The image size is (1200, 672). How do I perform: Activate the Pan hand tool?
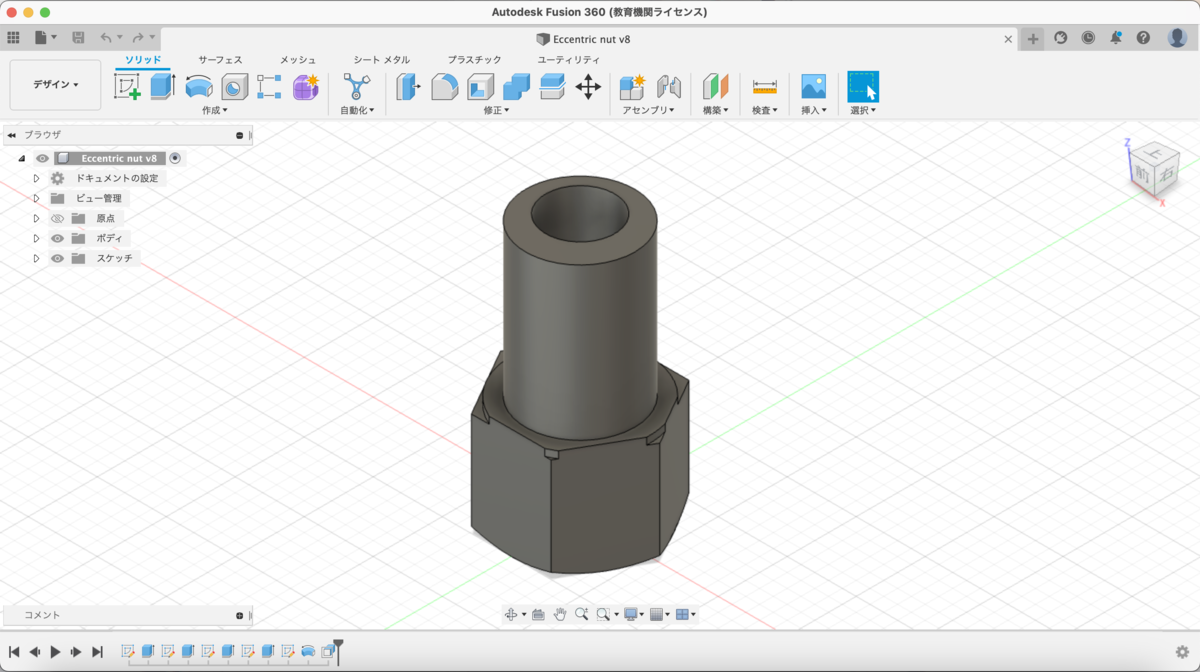(560, 614)
